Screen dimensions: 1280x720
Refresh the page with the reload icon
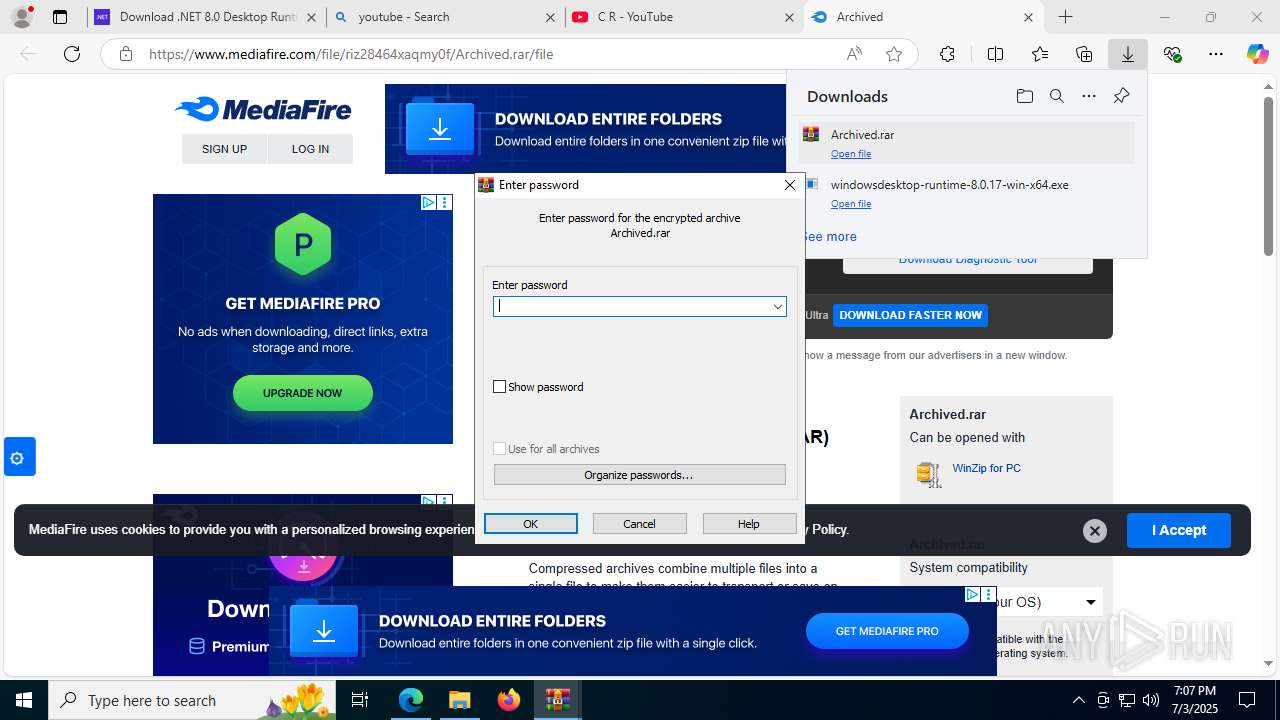[x=72, y=54]
